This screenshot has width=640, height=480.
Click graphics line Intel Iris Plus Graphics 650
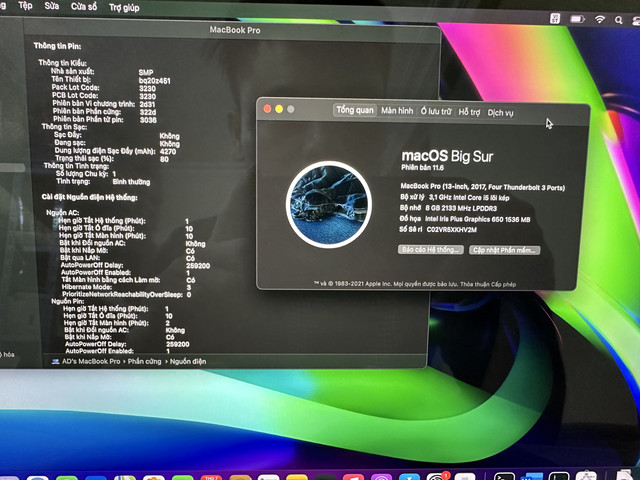coord(464,219)
